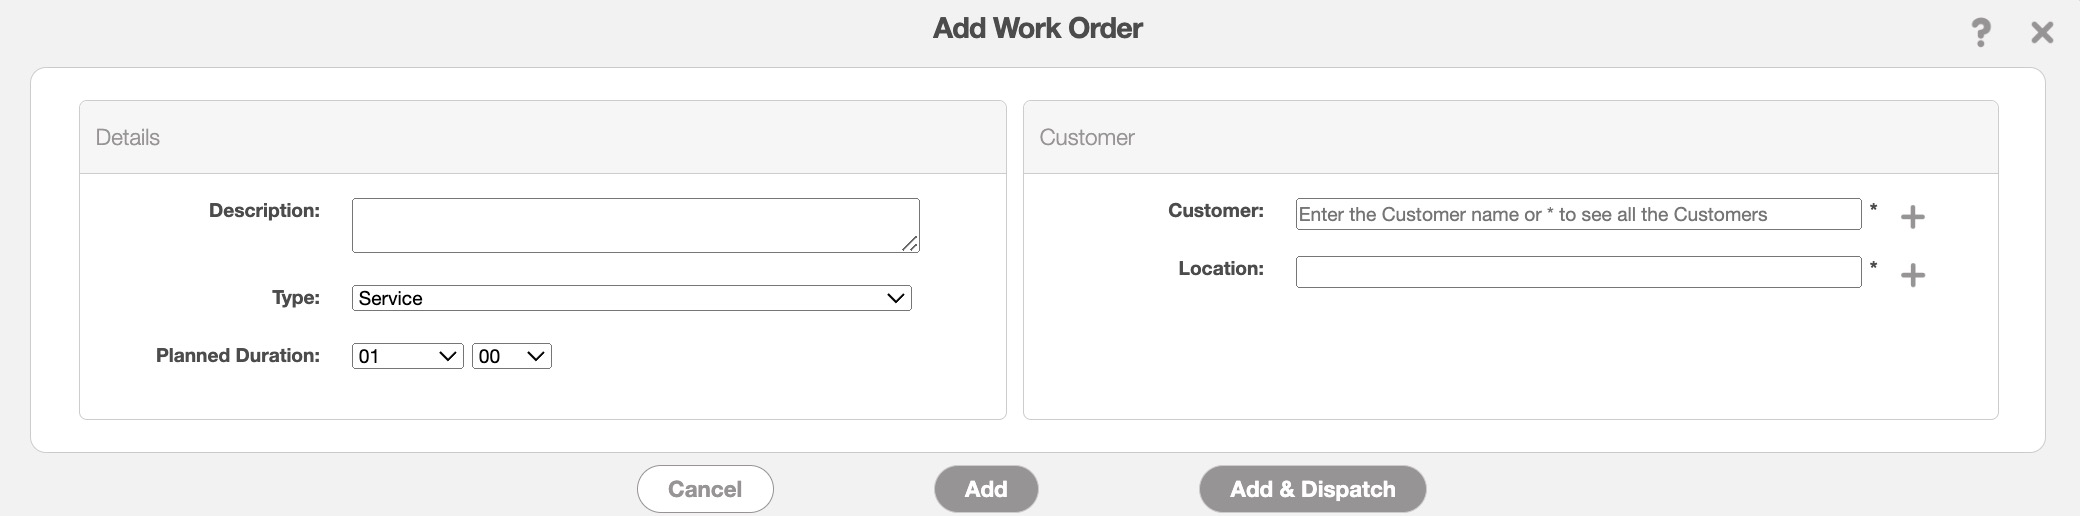
Task: Expand the Planned Duration hours dropdown
Action: tap(407, 356)
